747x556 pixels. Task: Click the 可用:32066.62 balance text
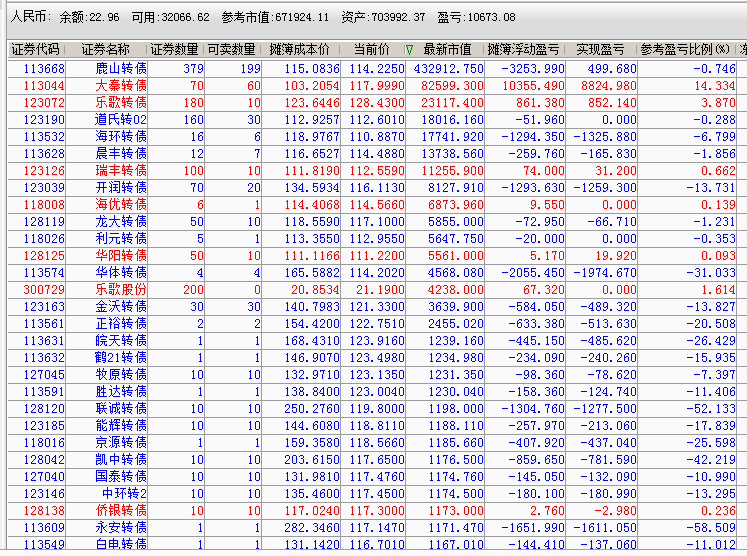[x=171, y=18]
